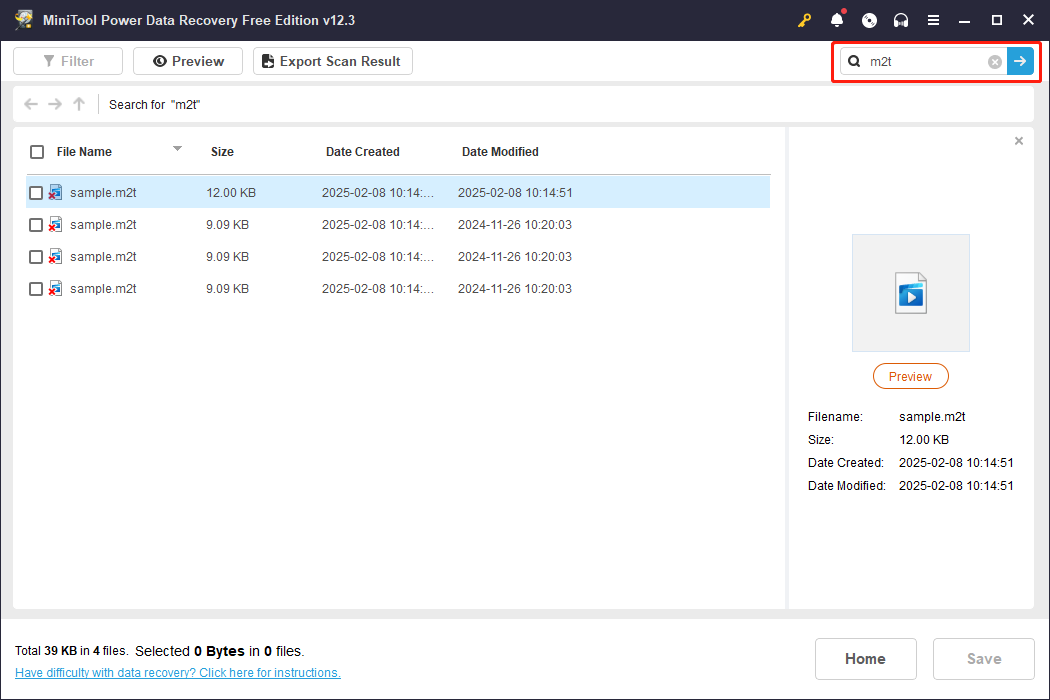Click the Export Scan Result button
Viewport: 1050px width, 700px height.
pyautogui.click(x=332, y=61)
